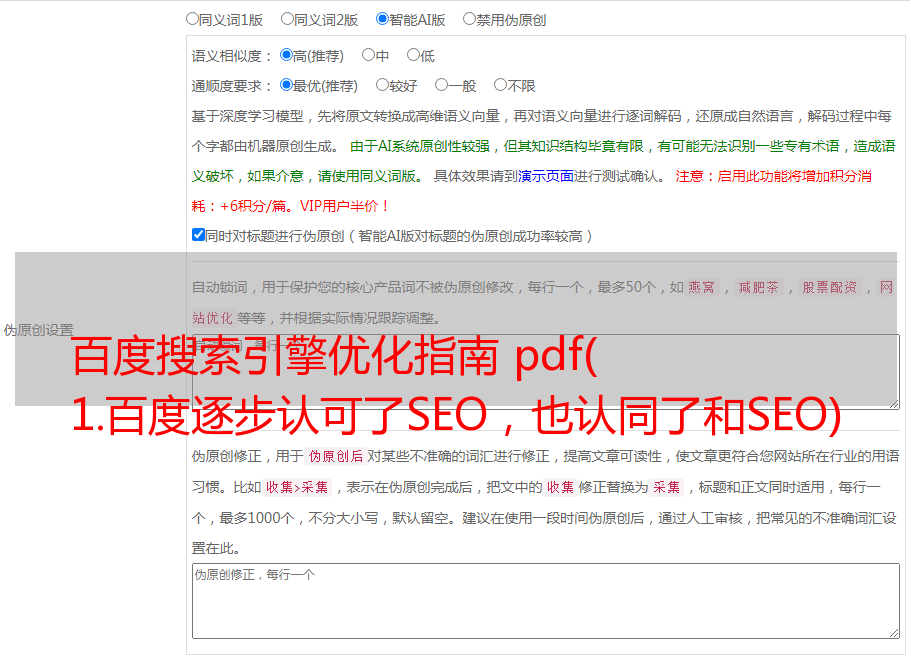Set 通顺度要求 to 不限
The image size is (911, 658).
[500, 85]
